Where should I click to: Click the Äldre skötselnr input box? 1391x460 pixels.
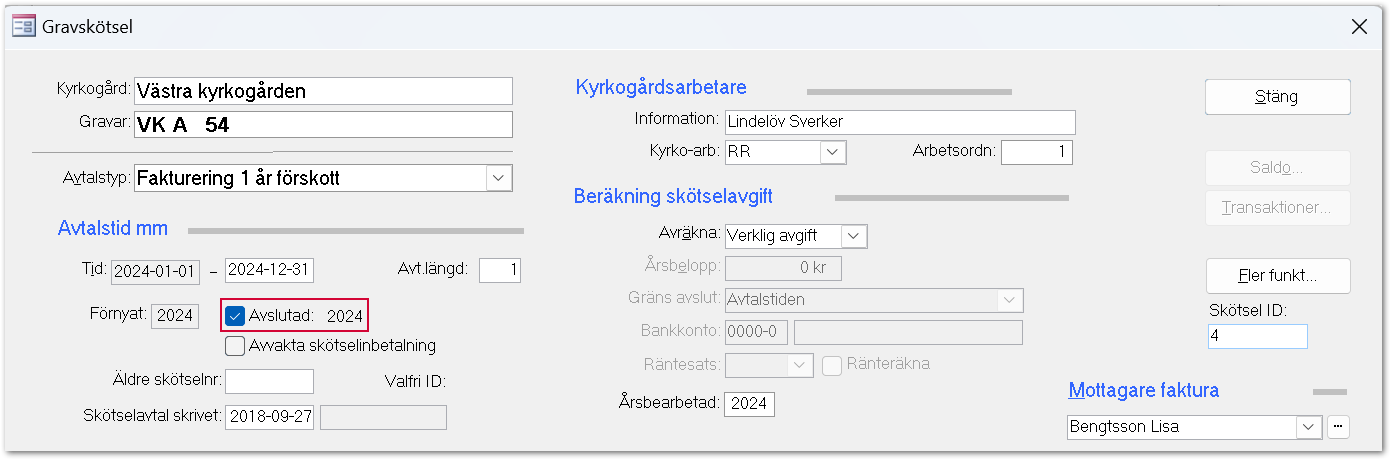click(269, 381)
